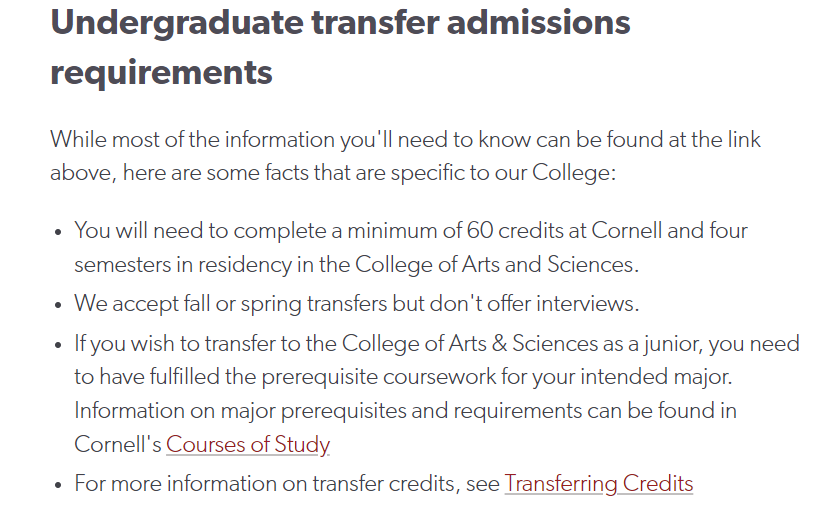
Task: Click the bullet dot before 'You will need'
Action: (58, 232)
